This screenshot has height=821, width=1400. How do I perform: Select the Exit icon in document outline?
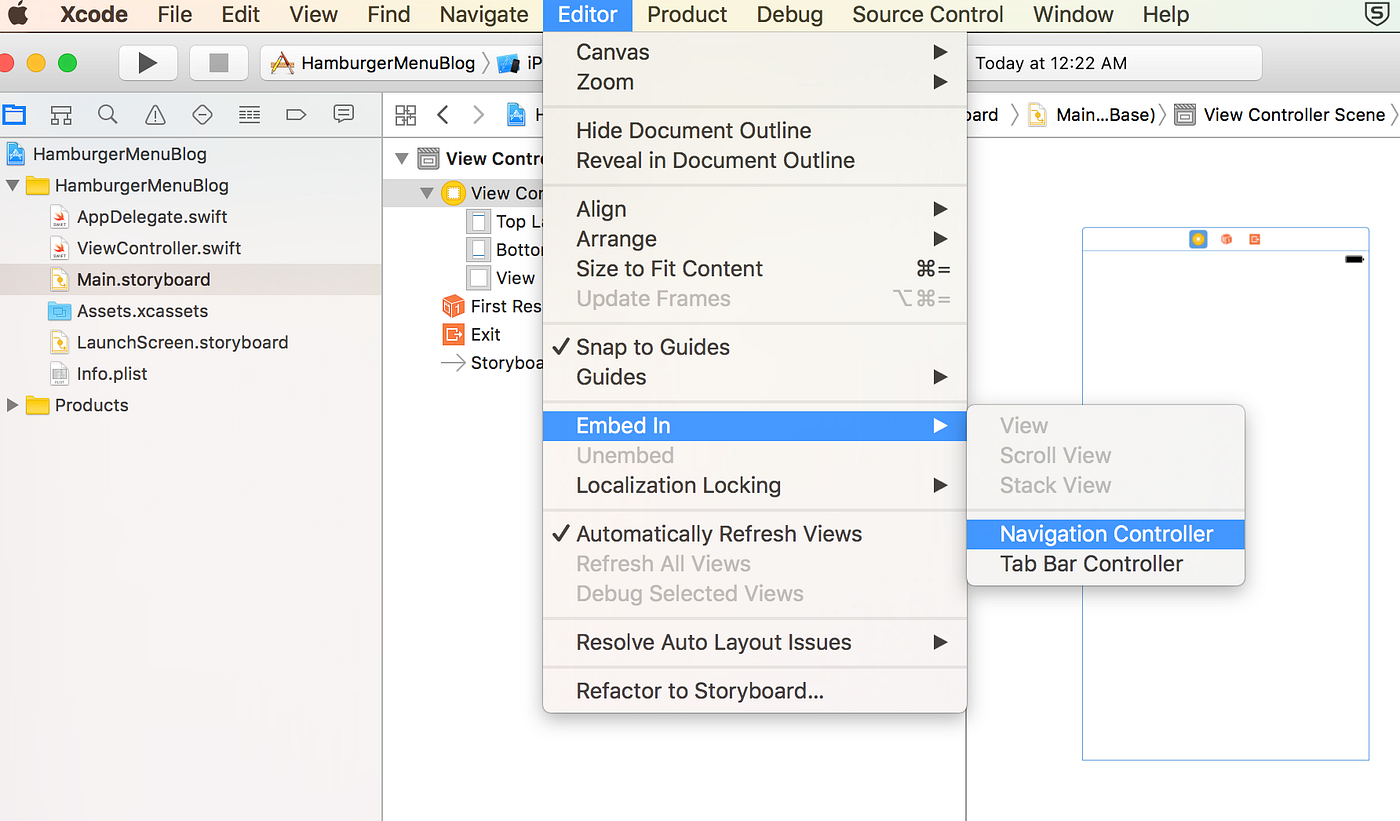(x=455, y=334)
